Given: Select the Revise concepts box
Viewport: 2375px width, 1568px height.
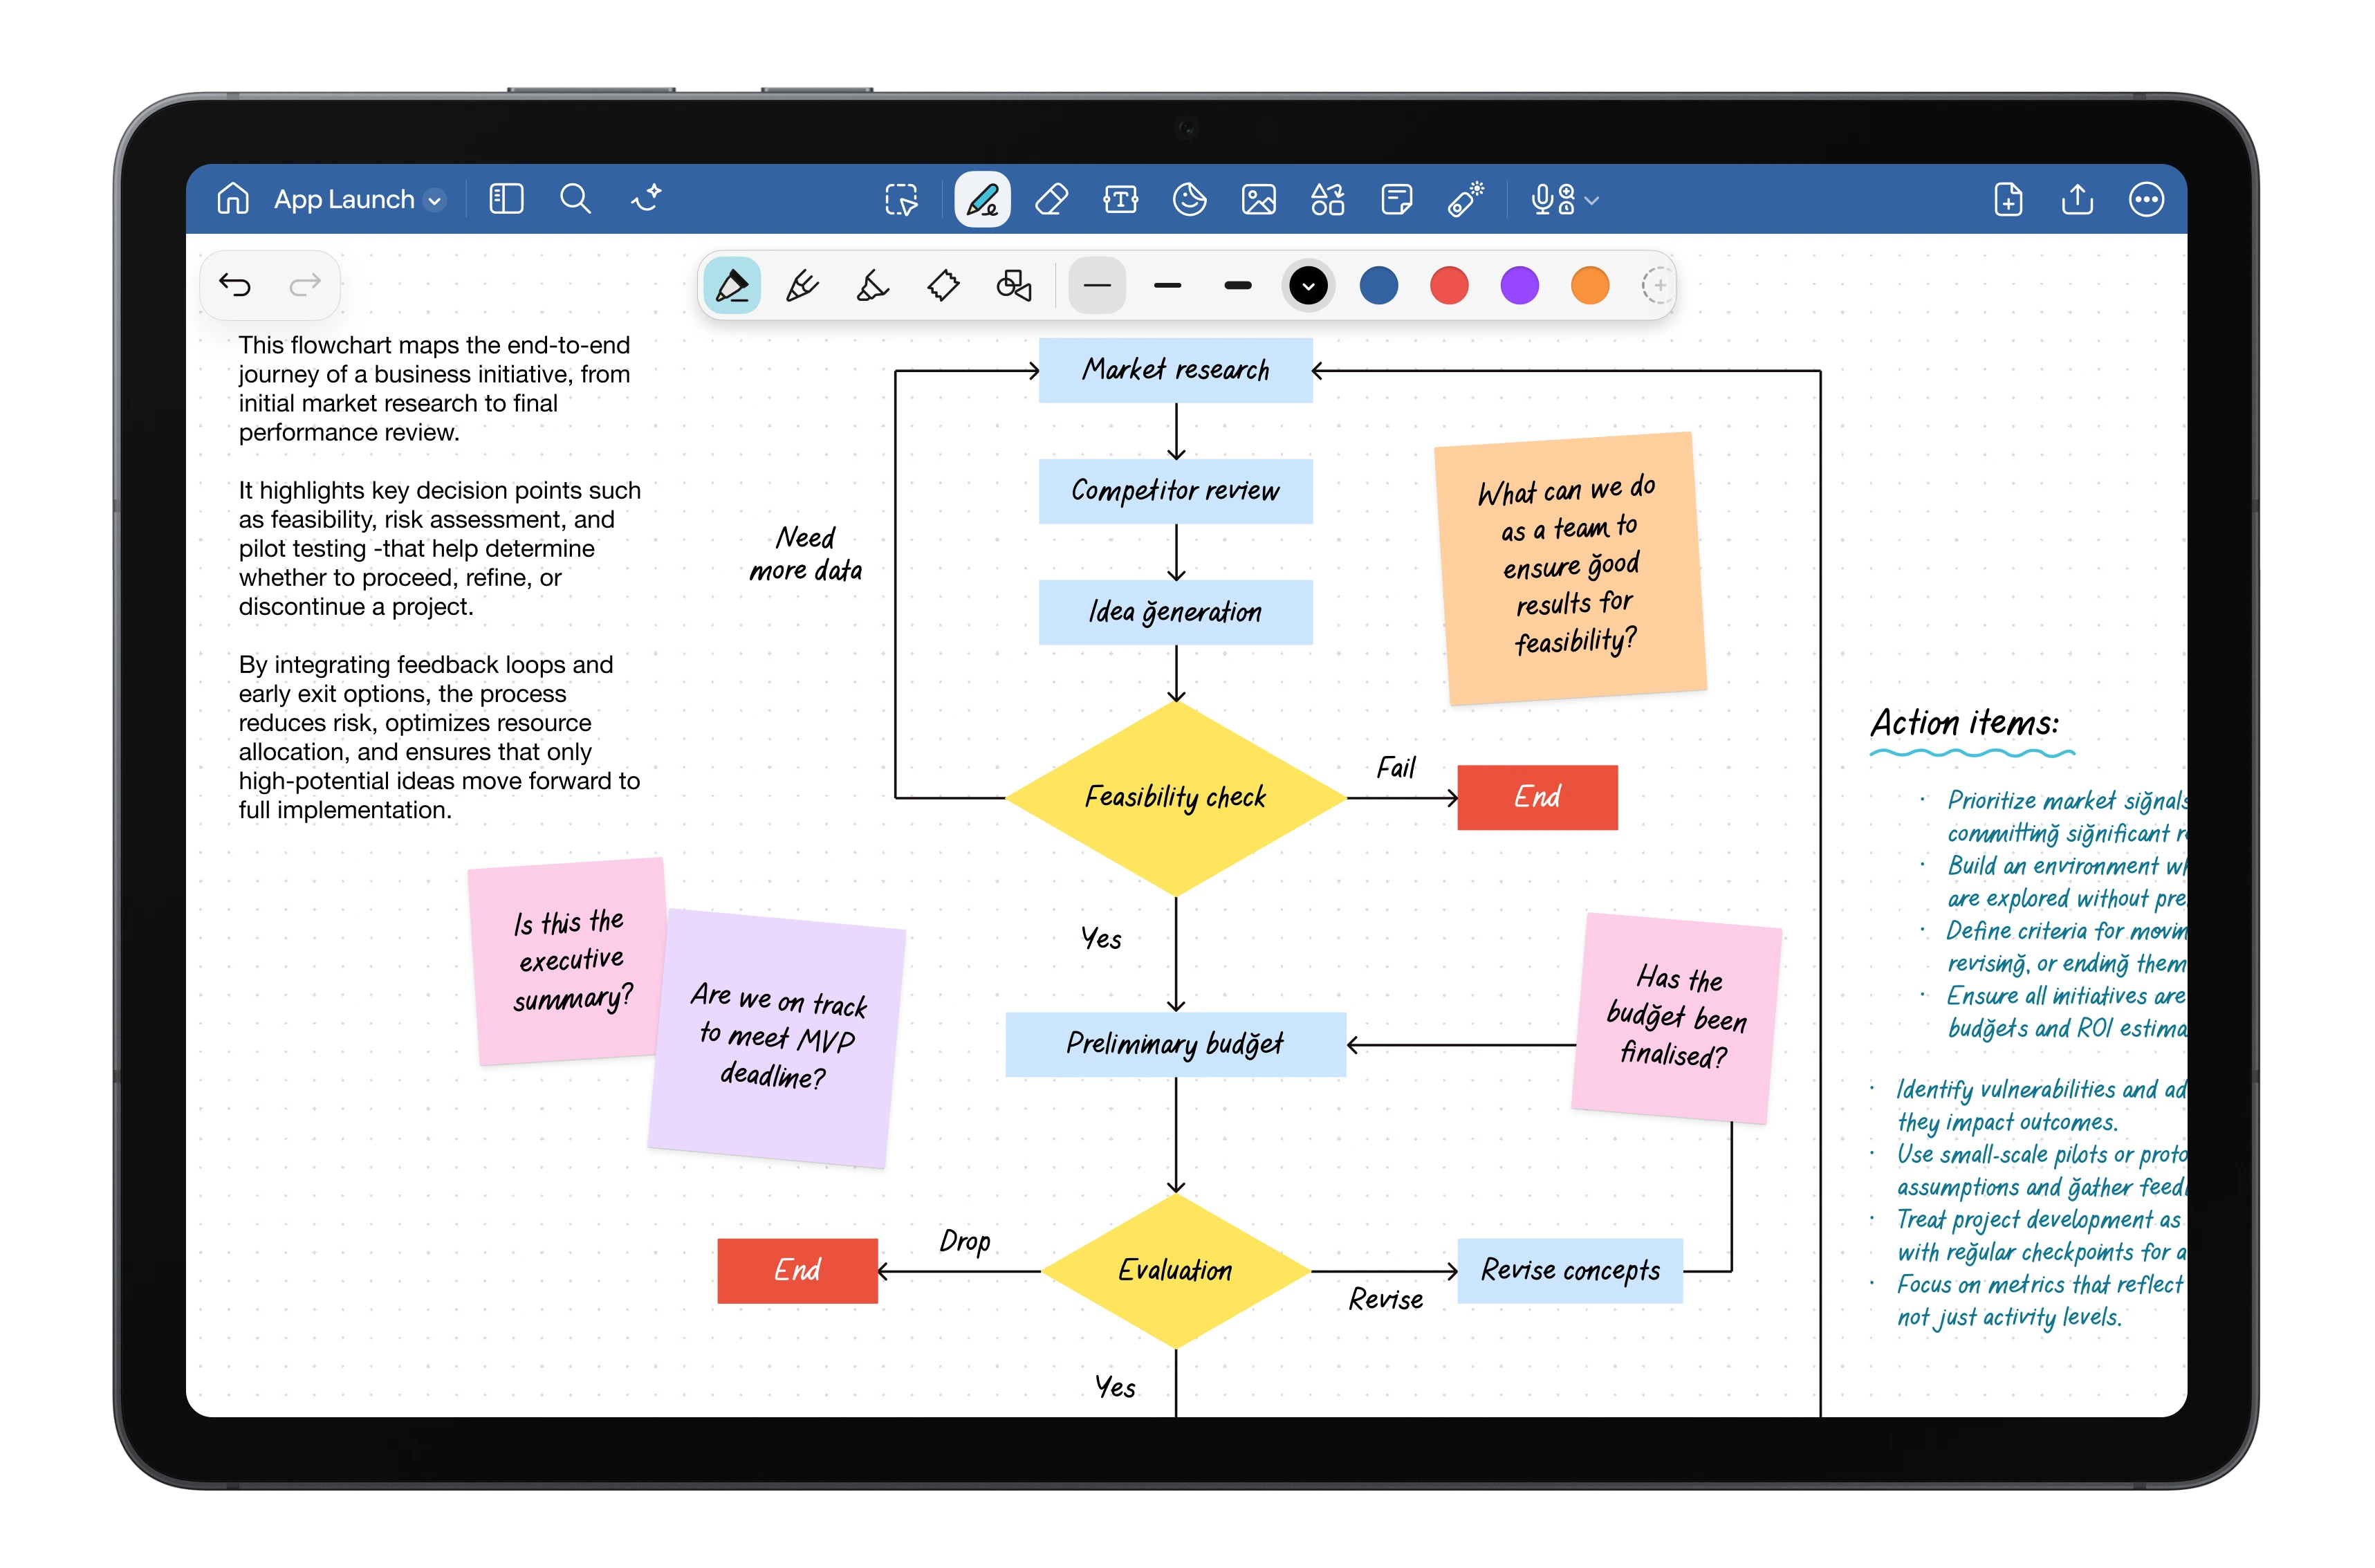Looking at the screenshot, I should tap(1570, 1270).
